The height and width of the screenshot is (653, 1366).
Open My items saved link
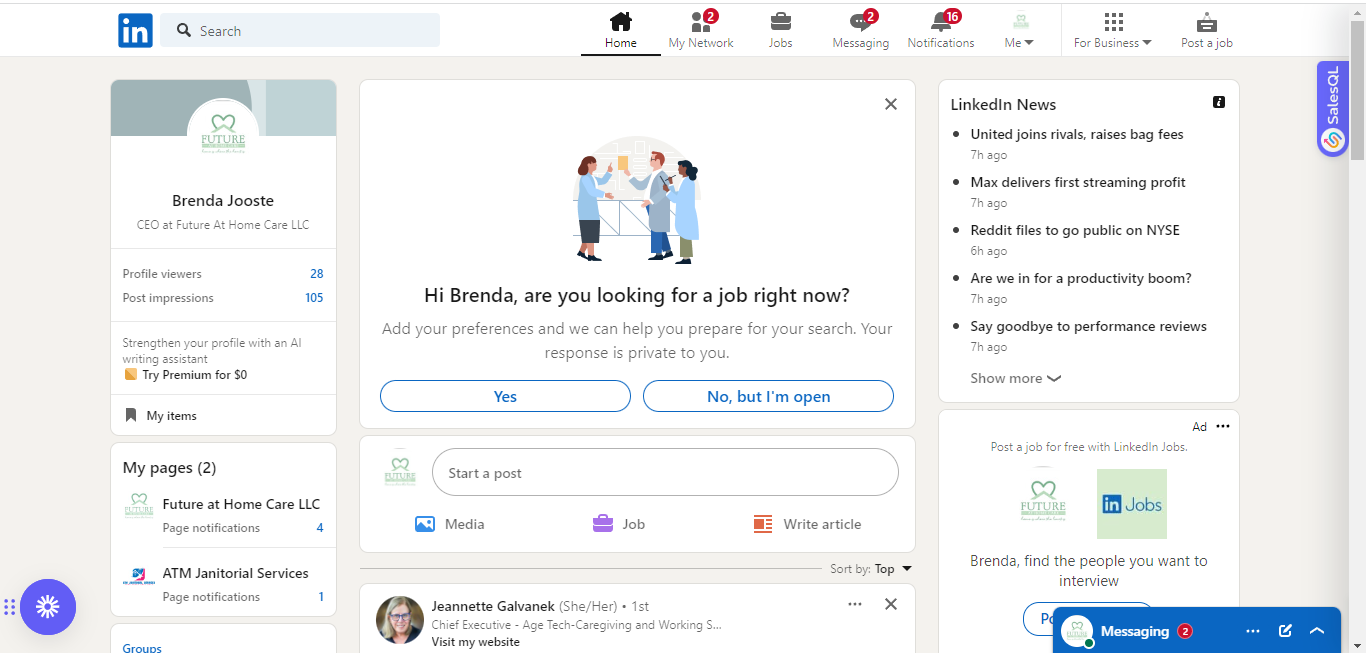(x=171, y=415)
